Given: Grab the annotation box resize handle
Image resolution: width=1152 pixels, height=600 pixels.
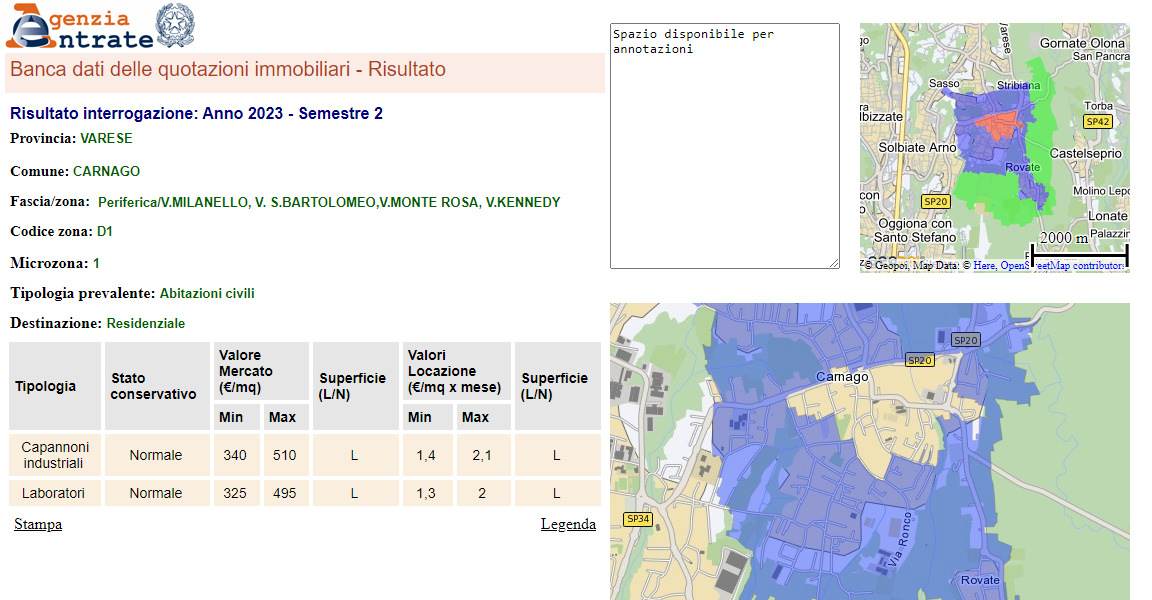Looking at the screenshot, I should [x=834, y=263].
